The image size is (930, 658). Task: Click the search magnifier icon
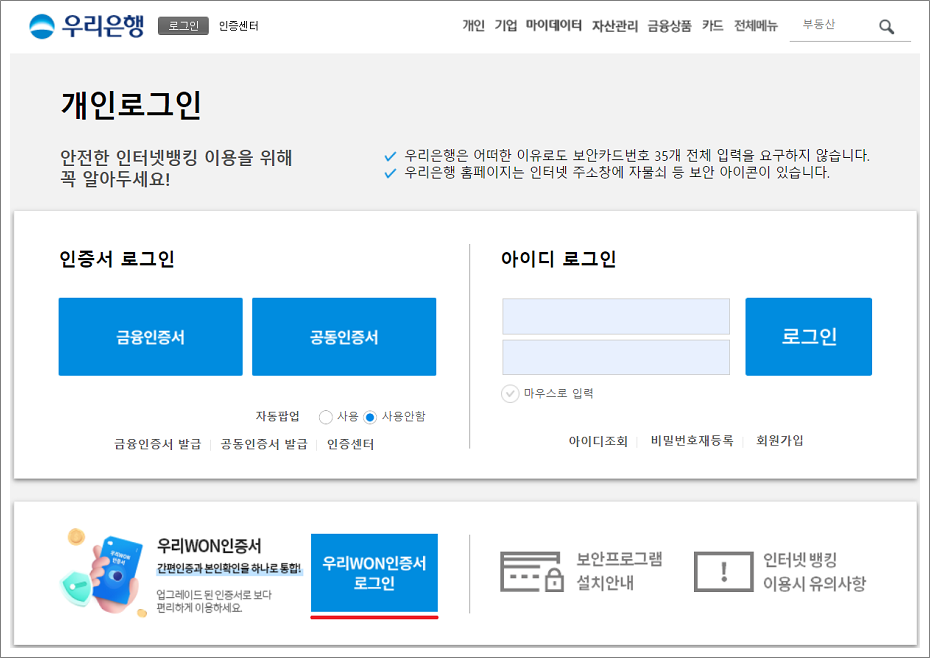click(886, 27)
